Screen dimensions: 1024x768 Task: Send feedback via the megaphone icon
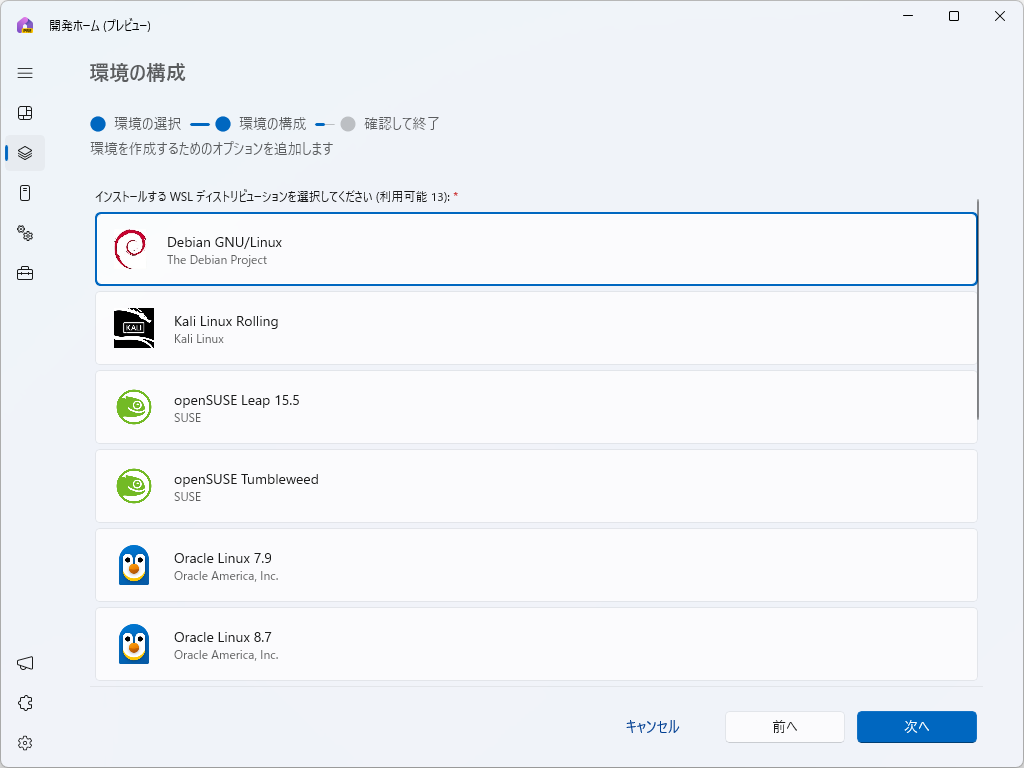click(24, 662)
